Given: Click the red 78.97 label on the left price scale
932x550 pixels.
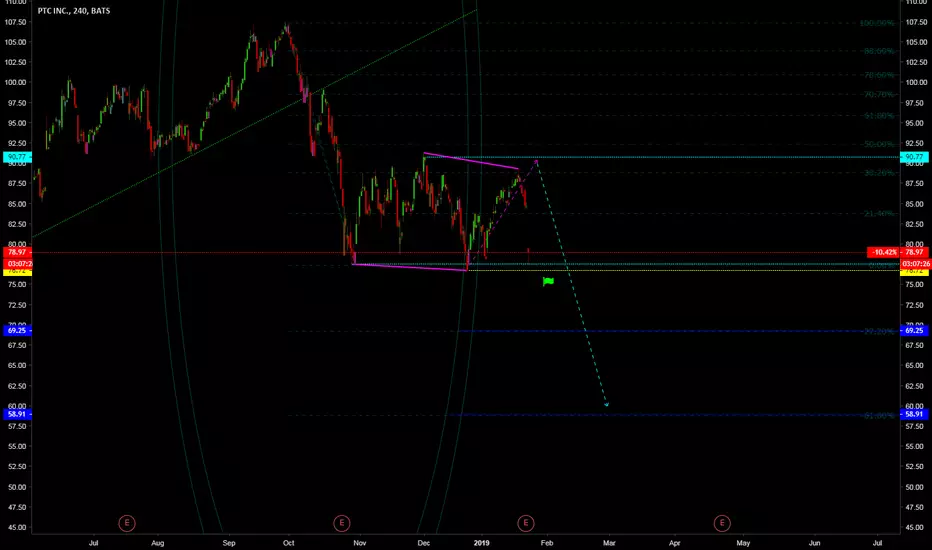Looking at the screenshot, I should [17, 252].
